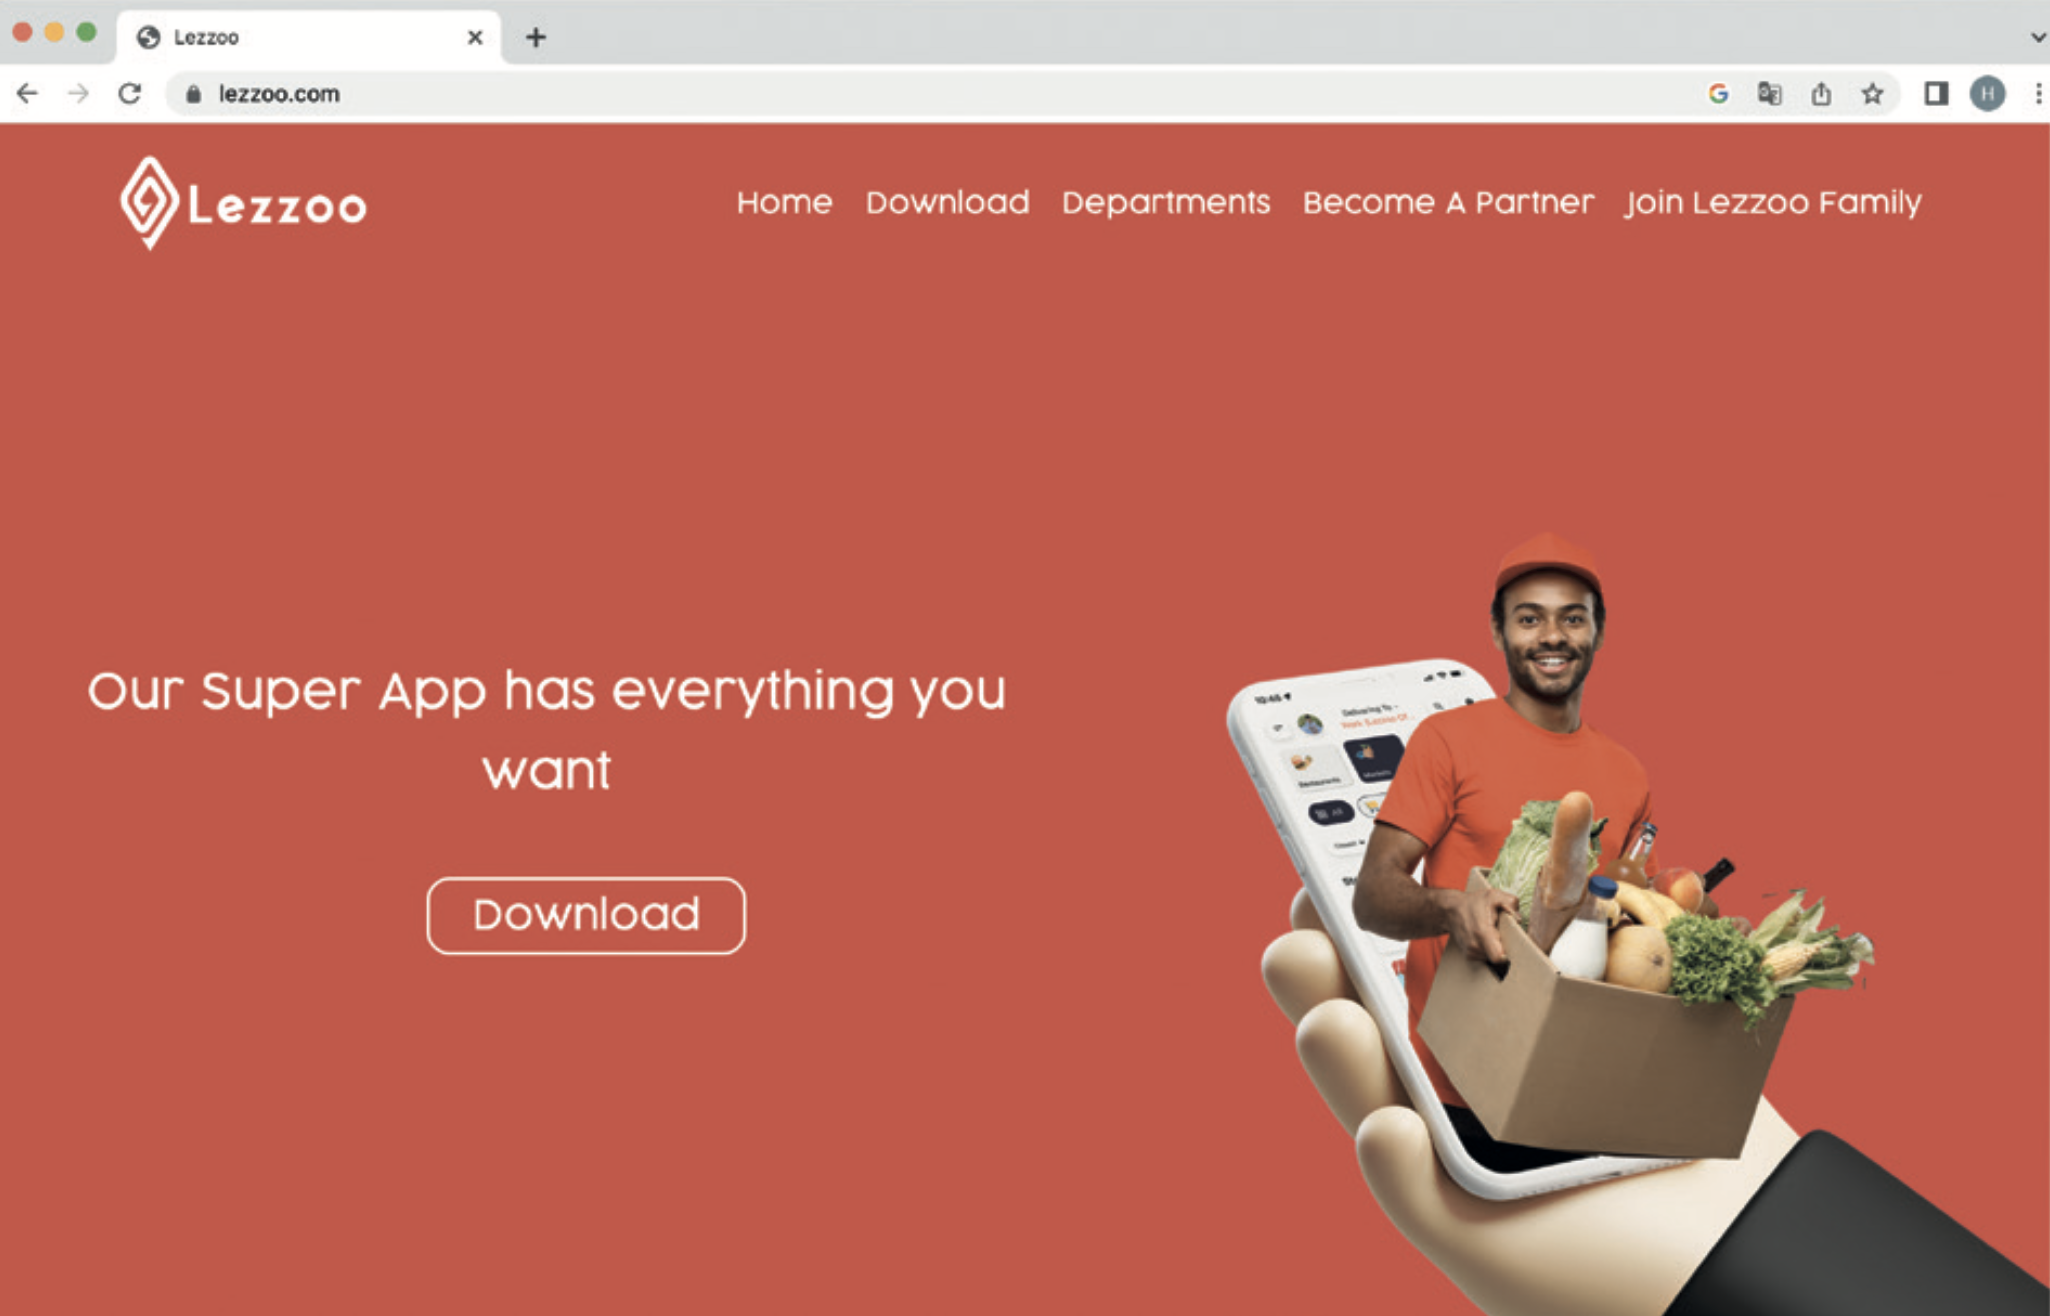Open the profile avatar menu
This screenshot has height=1316, width=2050.
[1987, 94]
